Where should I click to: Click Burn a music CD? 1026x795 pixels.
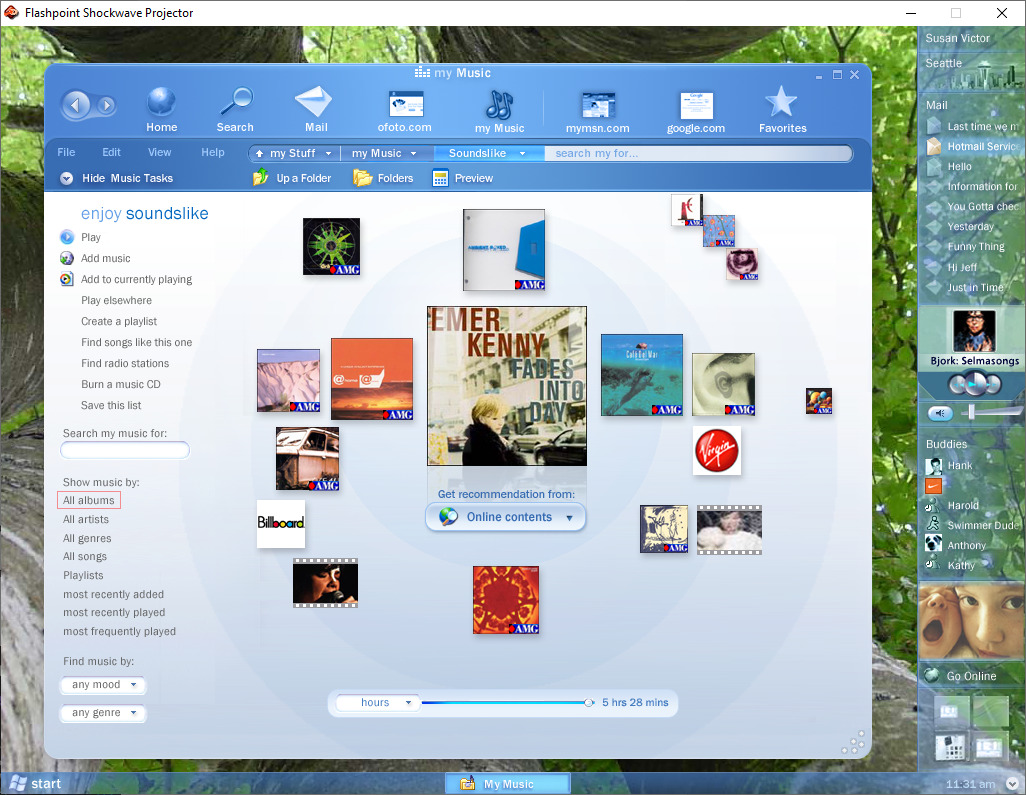pyautogui.click(x=120, y=384)
